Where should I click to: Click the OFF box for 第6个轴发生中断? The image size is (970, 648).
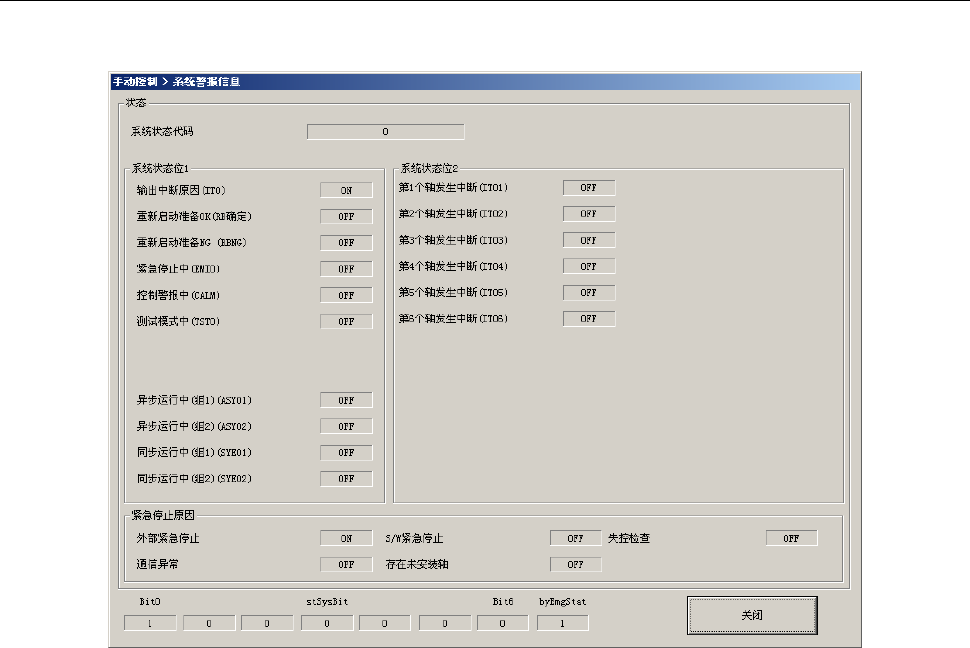click(589, 319)
